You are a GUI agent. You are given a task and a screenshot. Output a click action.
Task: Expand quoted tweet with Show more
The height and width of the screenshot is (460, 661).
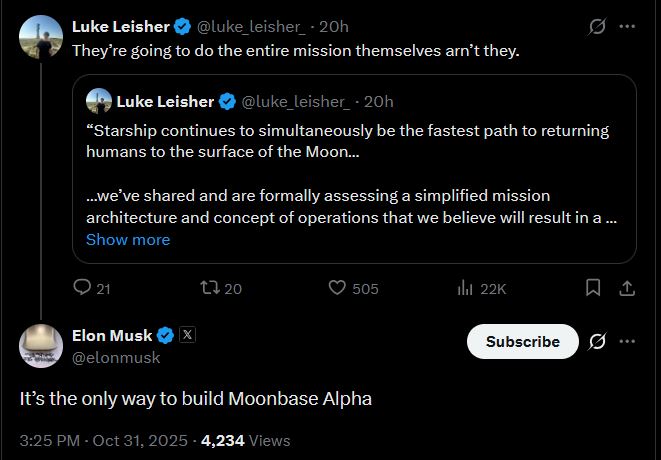(x=128, y=239)
